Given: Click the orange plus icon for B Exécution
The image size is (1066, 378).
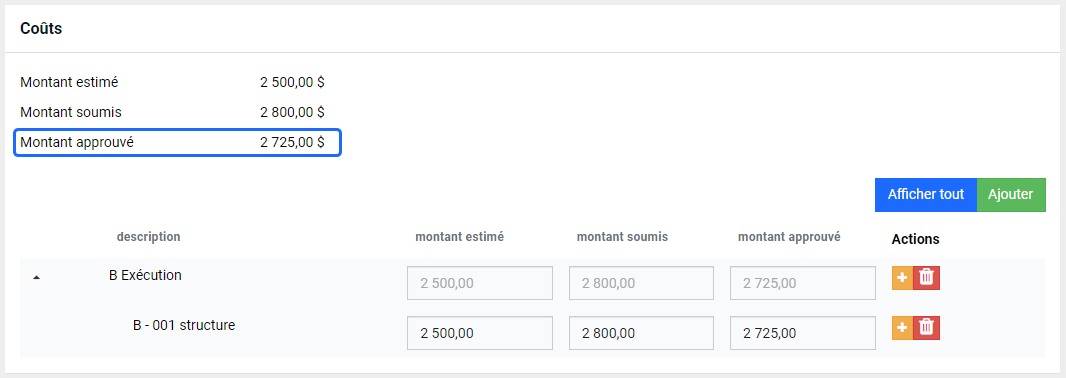Looking at the screenshot, I should 902,278.
